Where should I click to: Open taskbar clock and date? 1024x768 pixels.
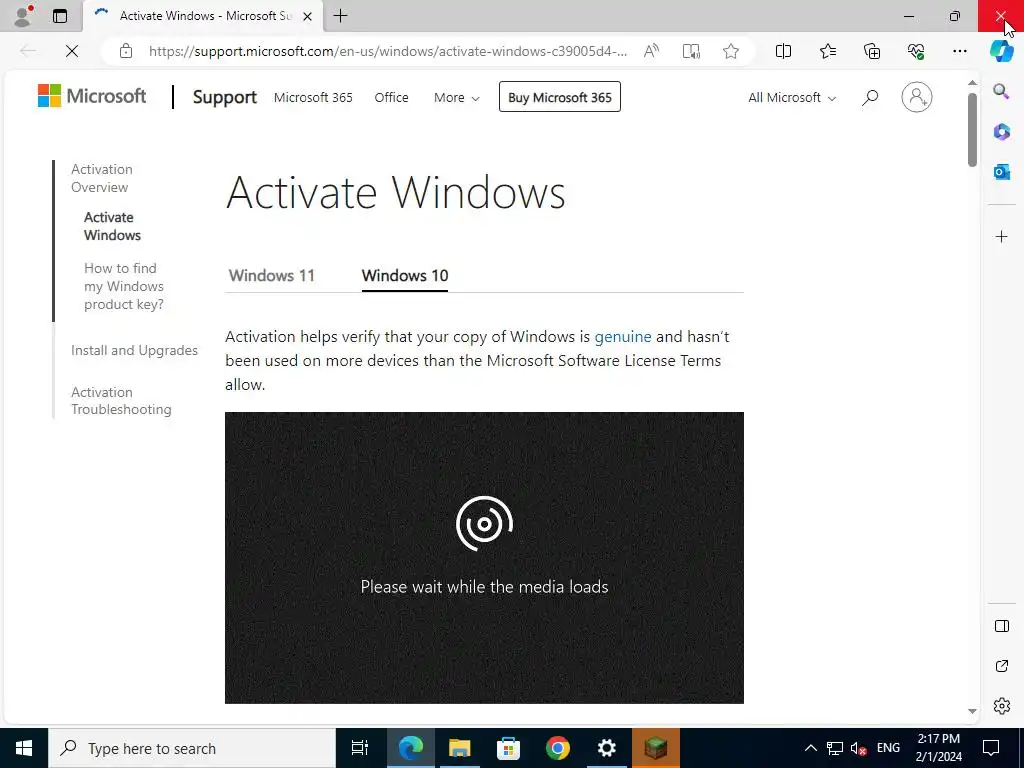click(938, 748)
